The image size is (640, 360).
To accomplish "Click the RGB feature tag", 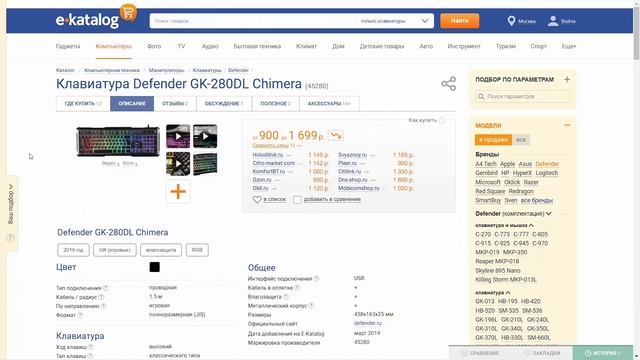I will click(197, 250).
